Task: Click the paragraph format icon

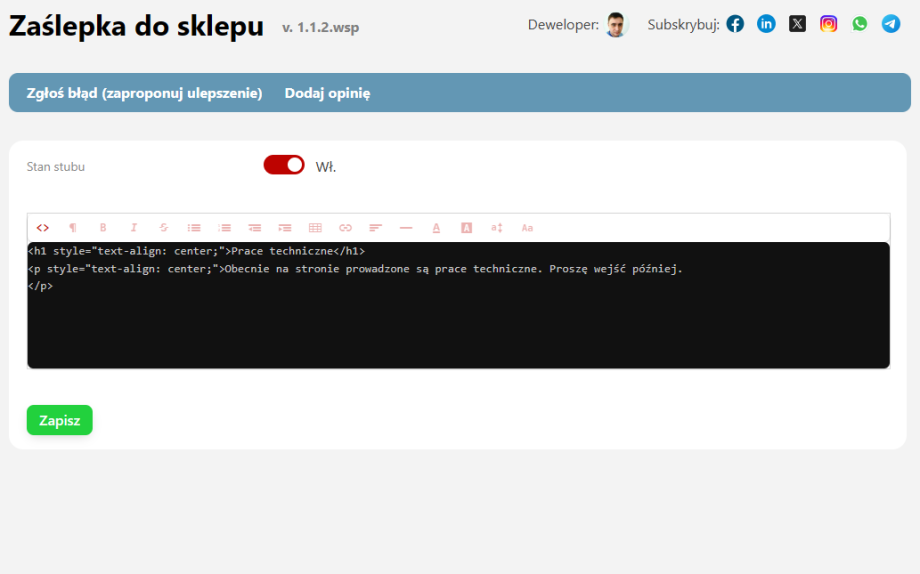Action: coord(72,228)
